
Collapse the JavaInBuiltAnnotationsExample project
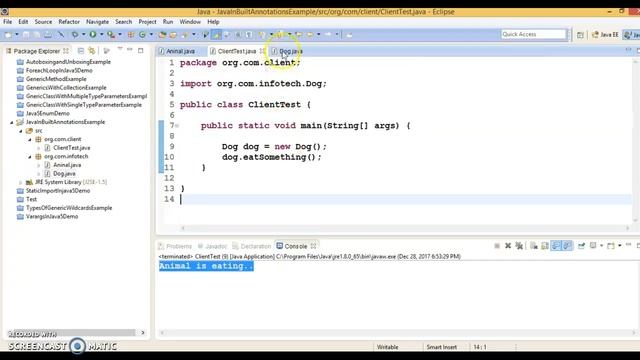tap(12, 122)
